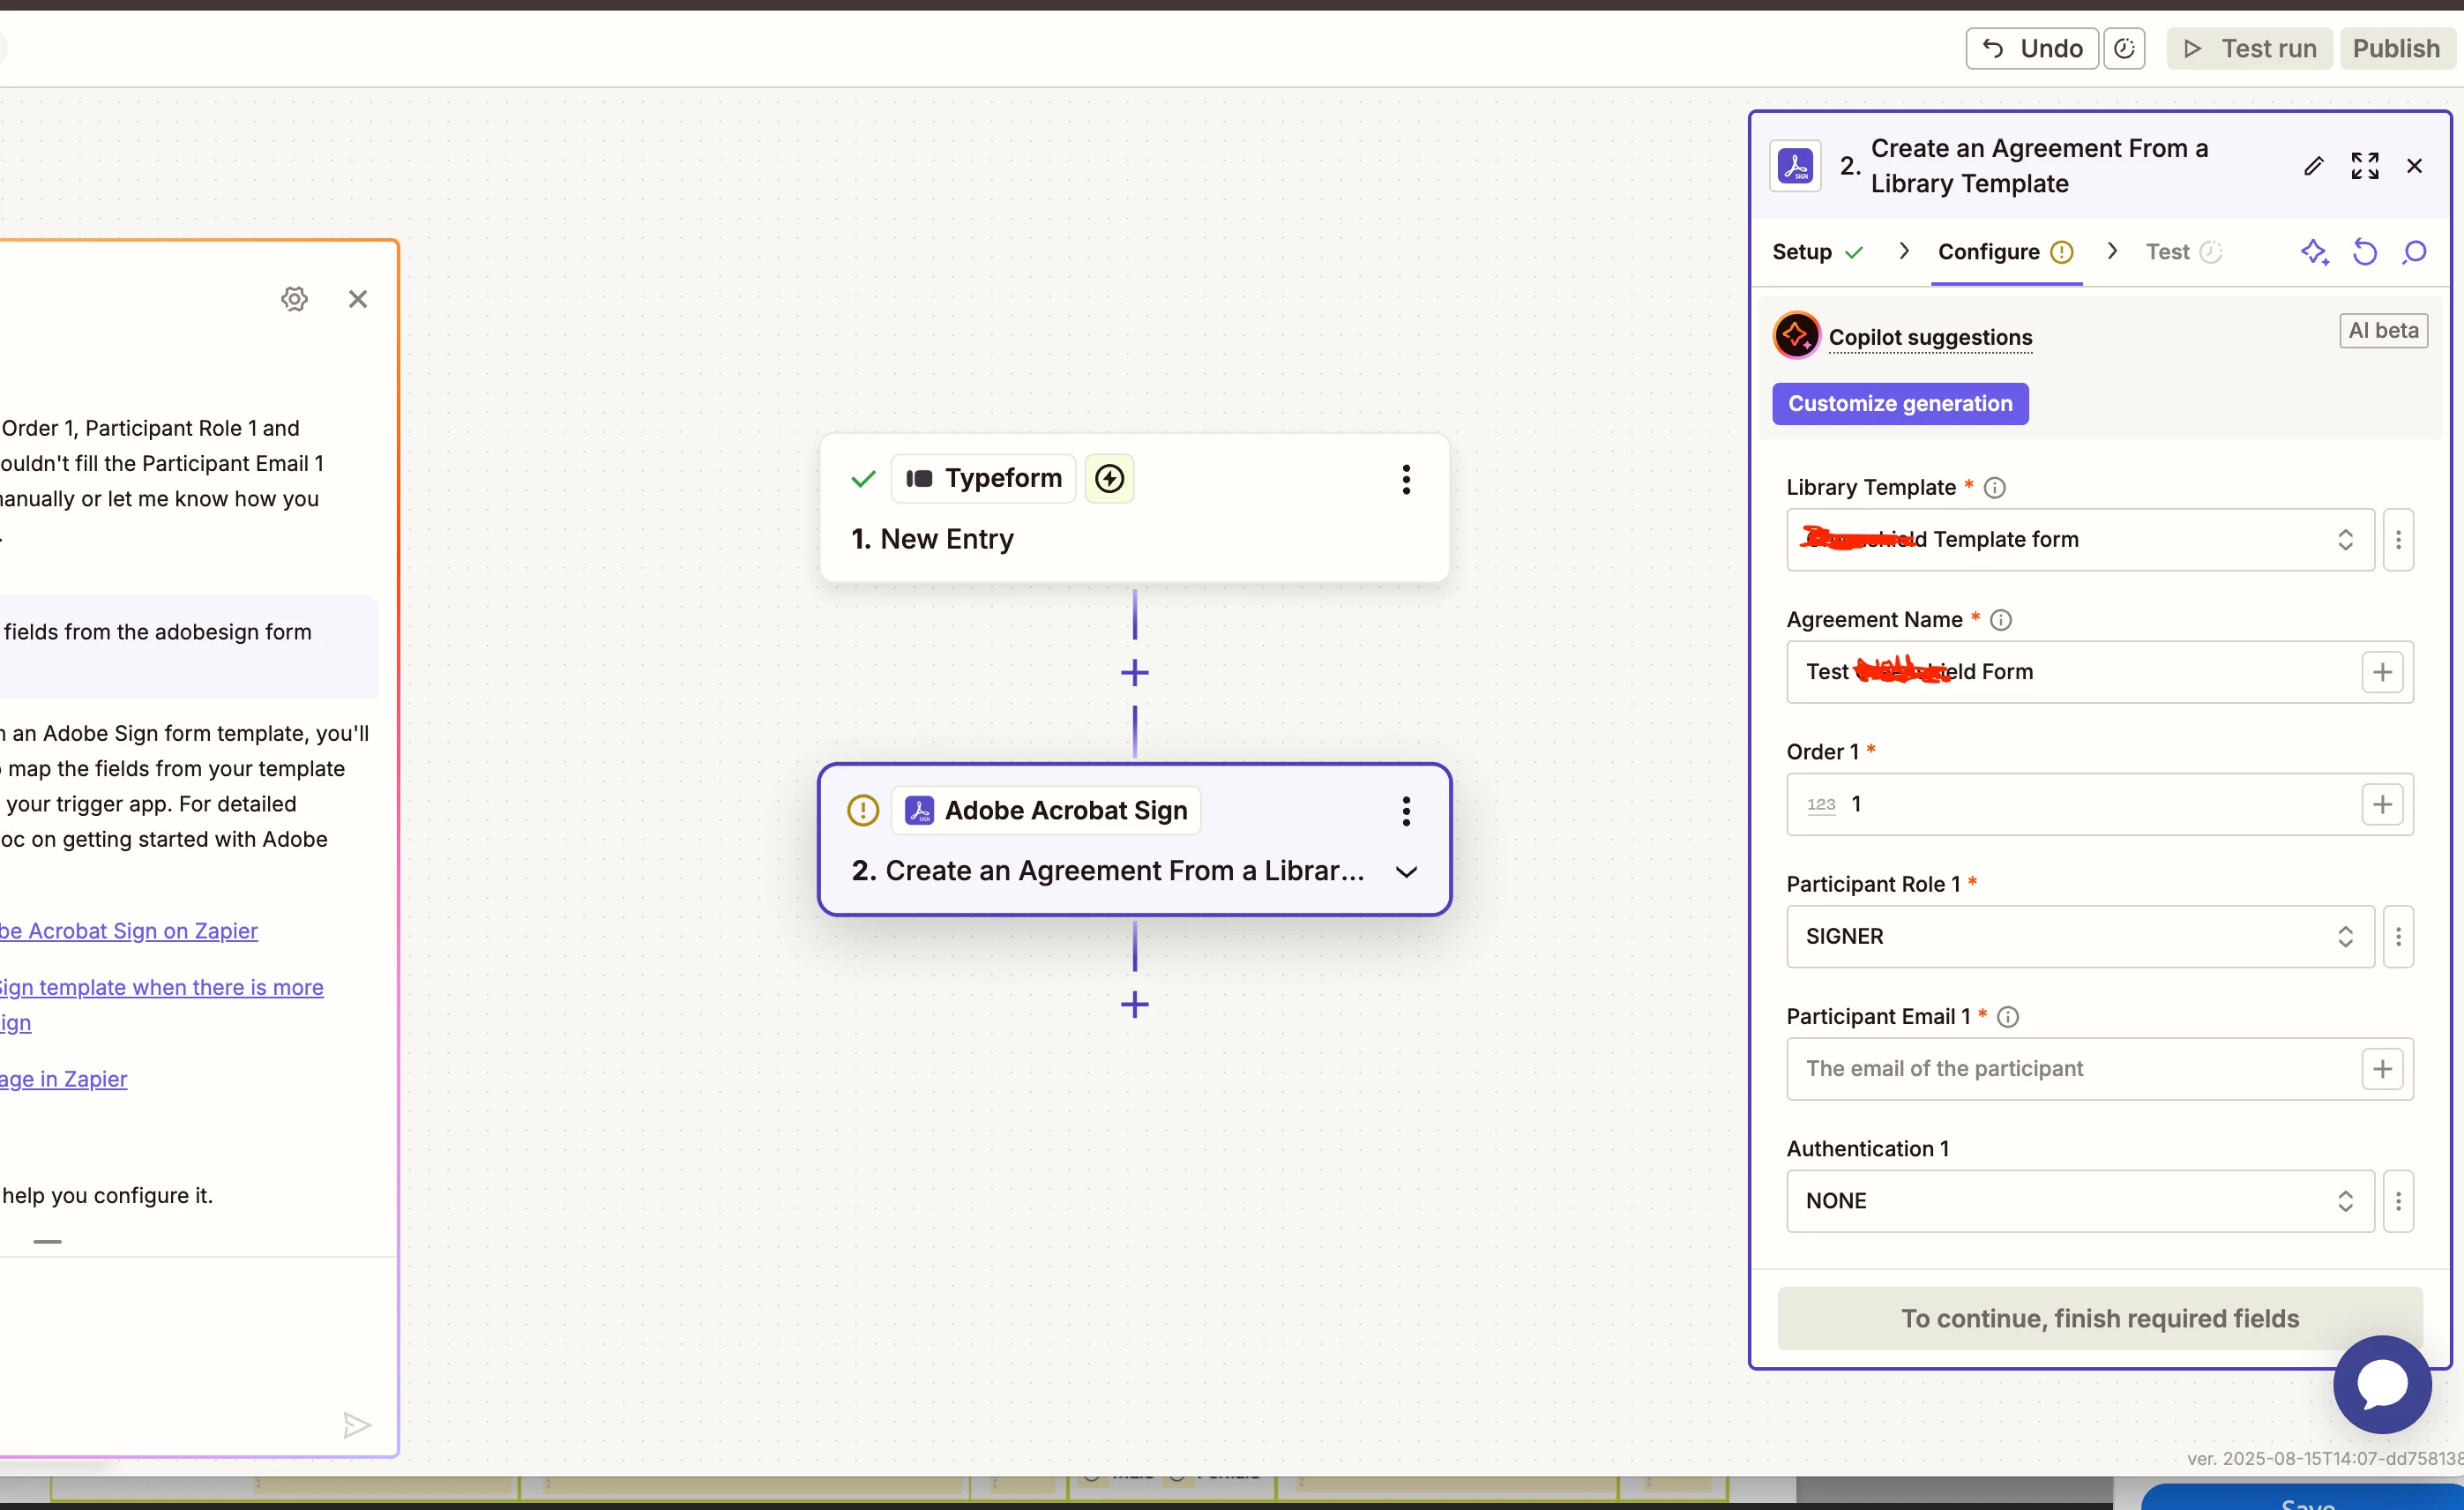Click the Typeform trigger lightning icon

(1109, 478)
